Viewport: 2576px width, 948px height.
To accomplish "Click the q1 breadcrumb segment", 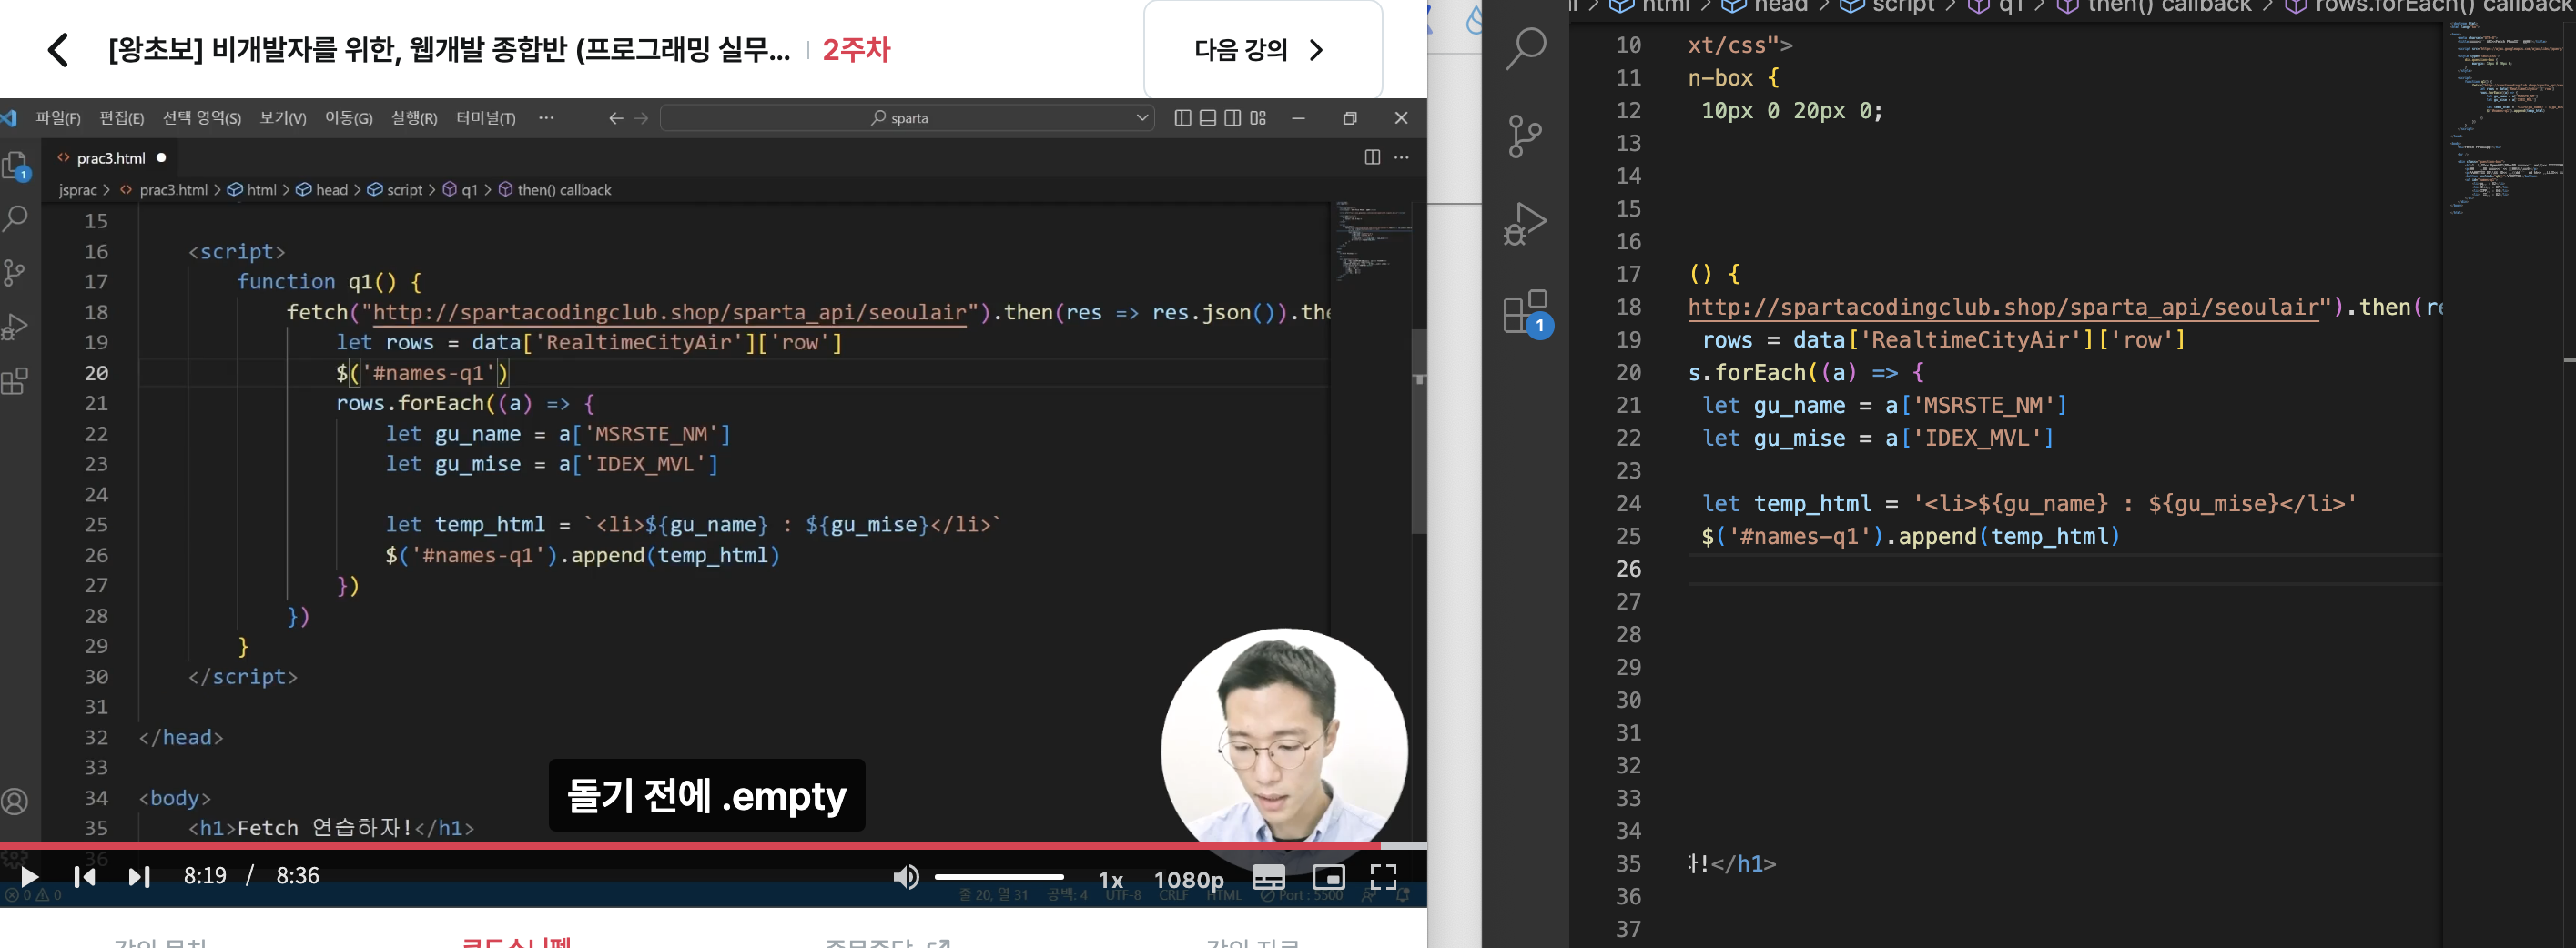I will [x=469, y=190].
